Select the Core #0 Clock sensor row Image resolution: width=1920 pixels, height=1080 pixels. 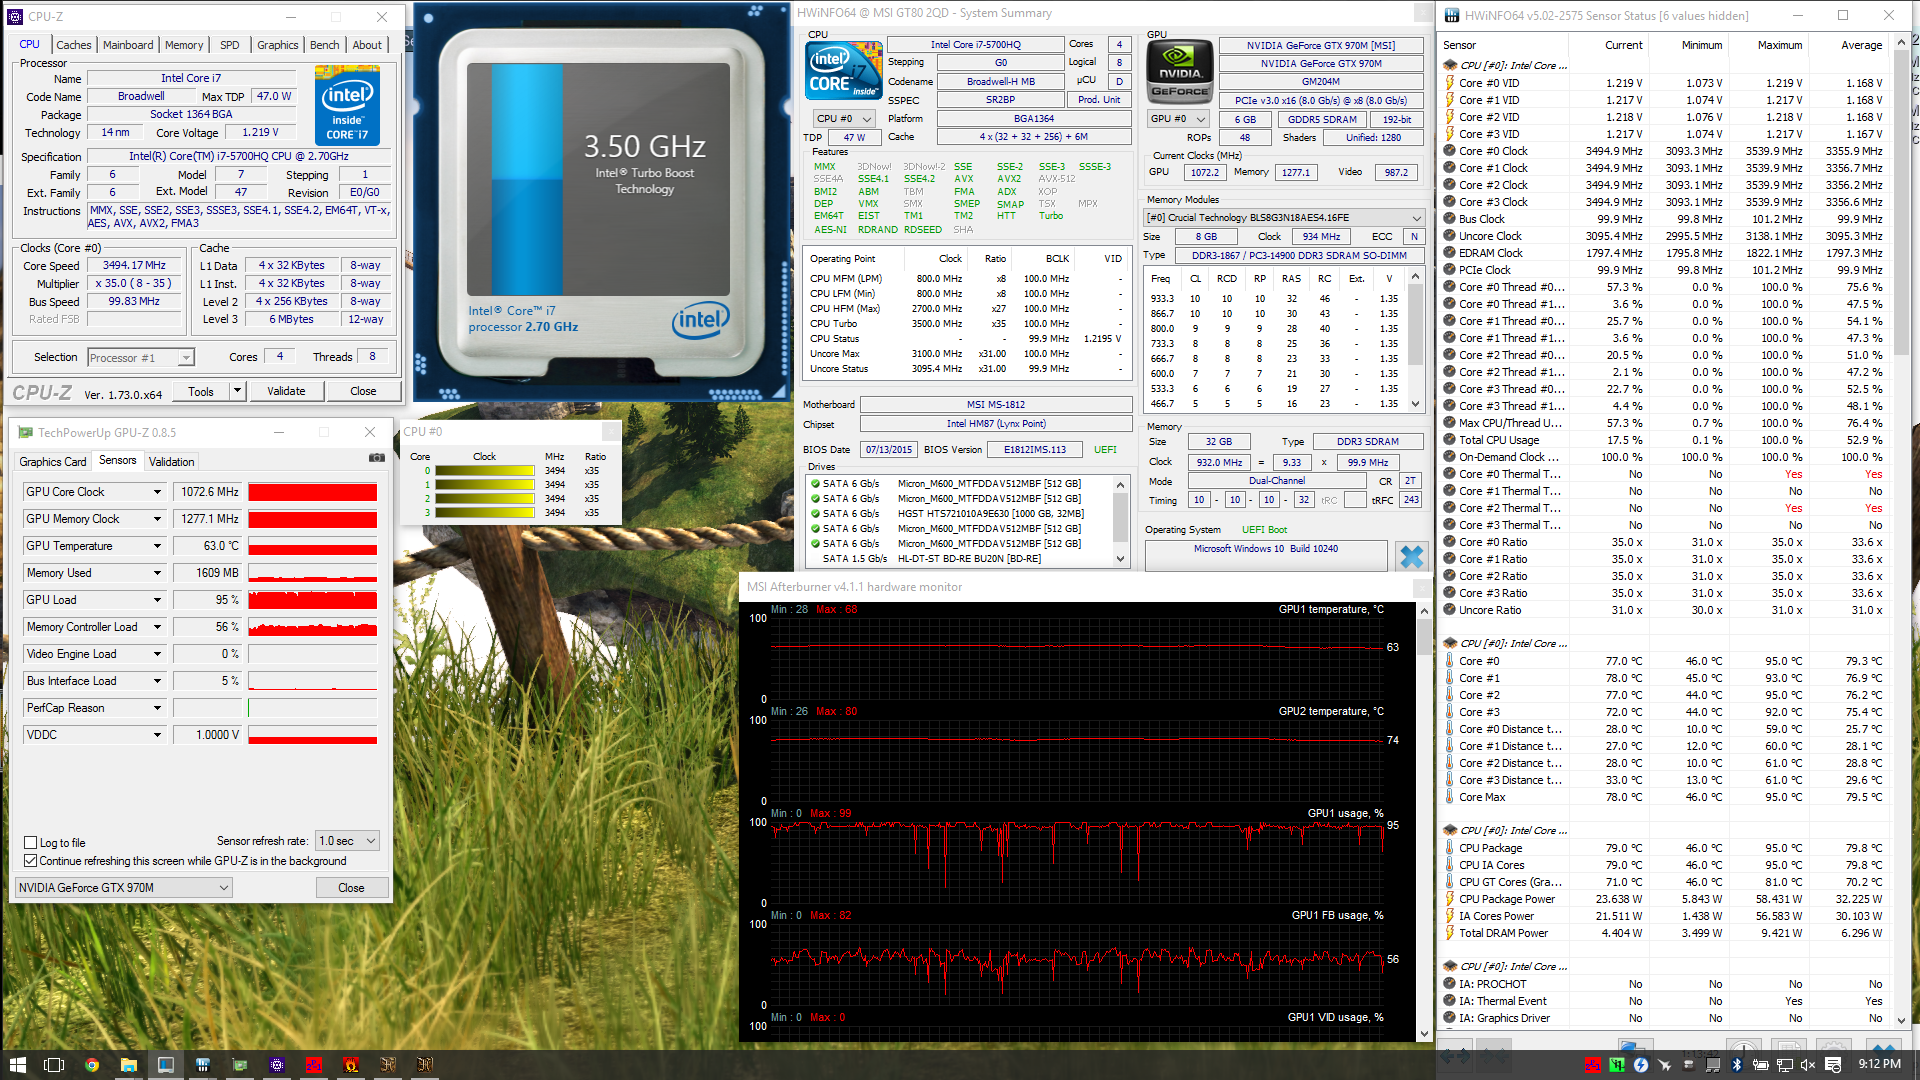pos(1667,151)
